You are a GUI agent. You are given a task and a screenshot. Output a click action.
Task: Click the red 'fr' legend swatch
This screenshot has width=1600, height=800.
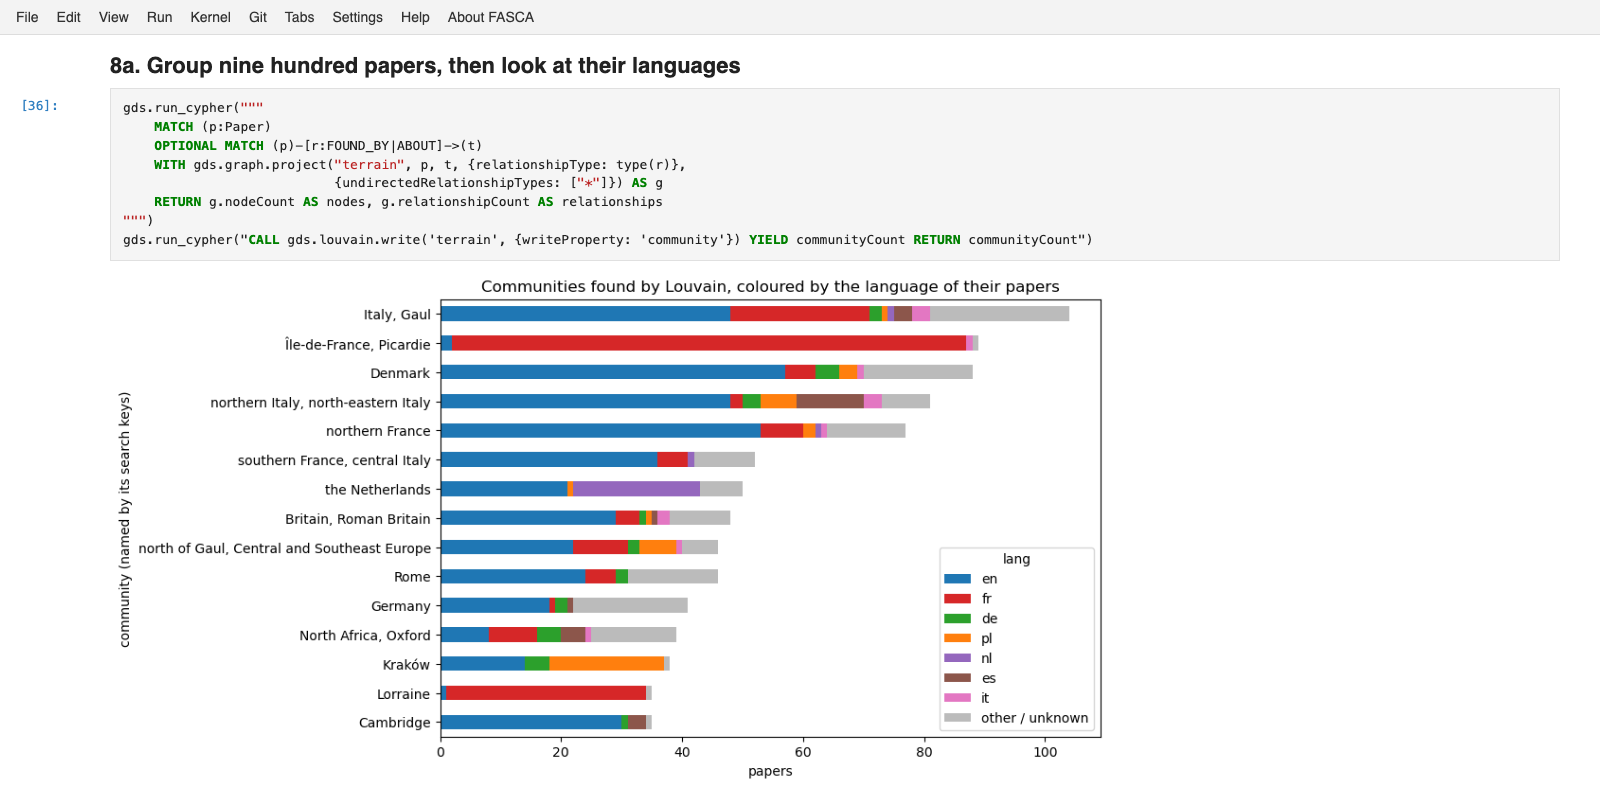(957, 599)
